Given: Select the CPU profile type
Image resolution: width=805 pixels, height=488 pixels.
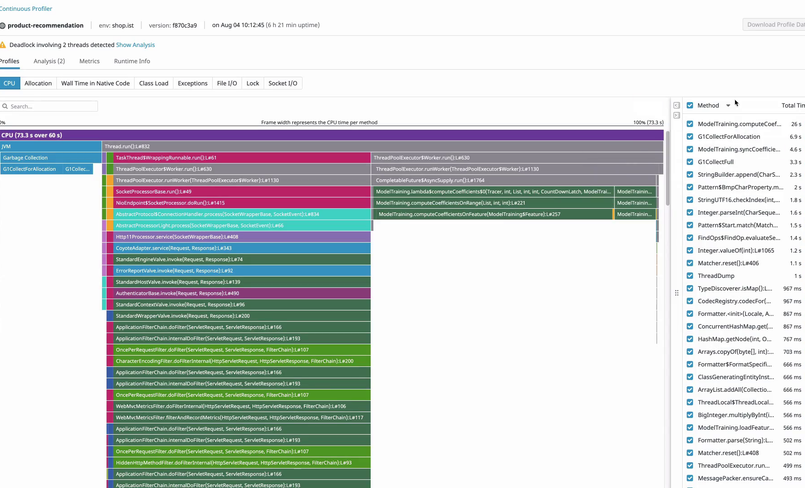Looking at the screenshot, I should point(10,83).
